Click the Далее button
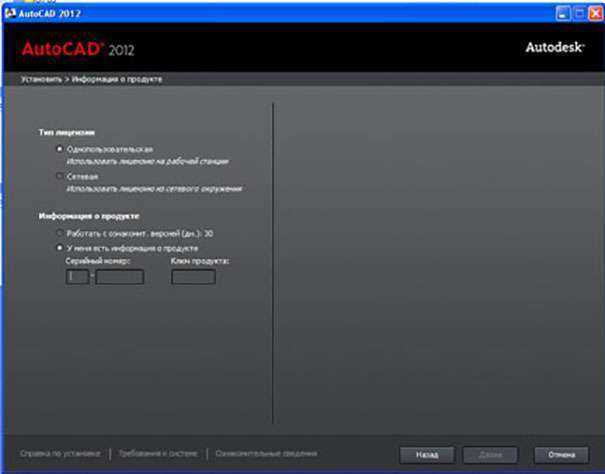Viewport: 605px width, 474px height. pos(490,455)
